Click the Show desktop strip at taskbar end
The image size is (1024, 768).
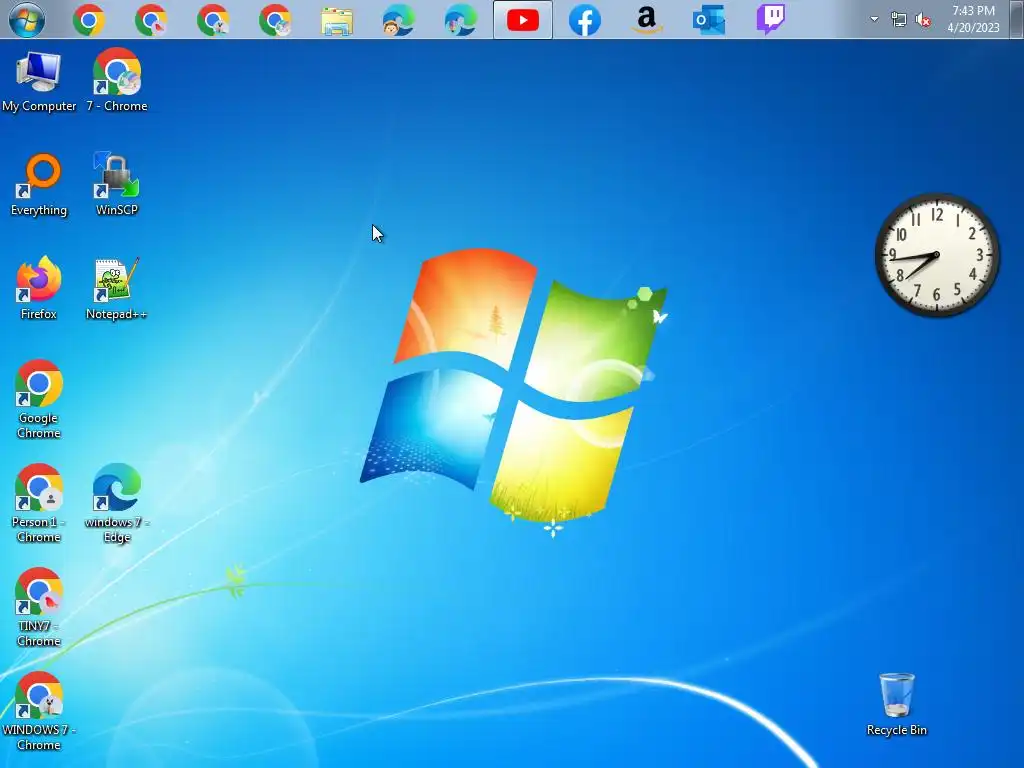1016,20
